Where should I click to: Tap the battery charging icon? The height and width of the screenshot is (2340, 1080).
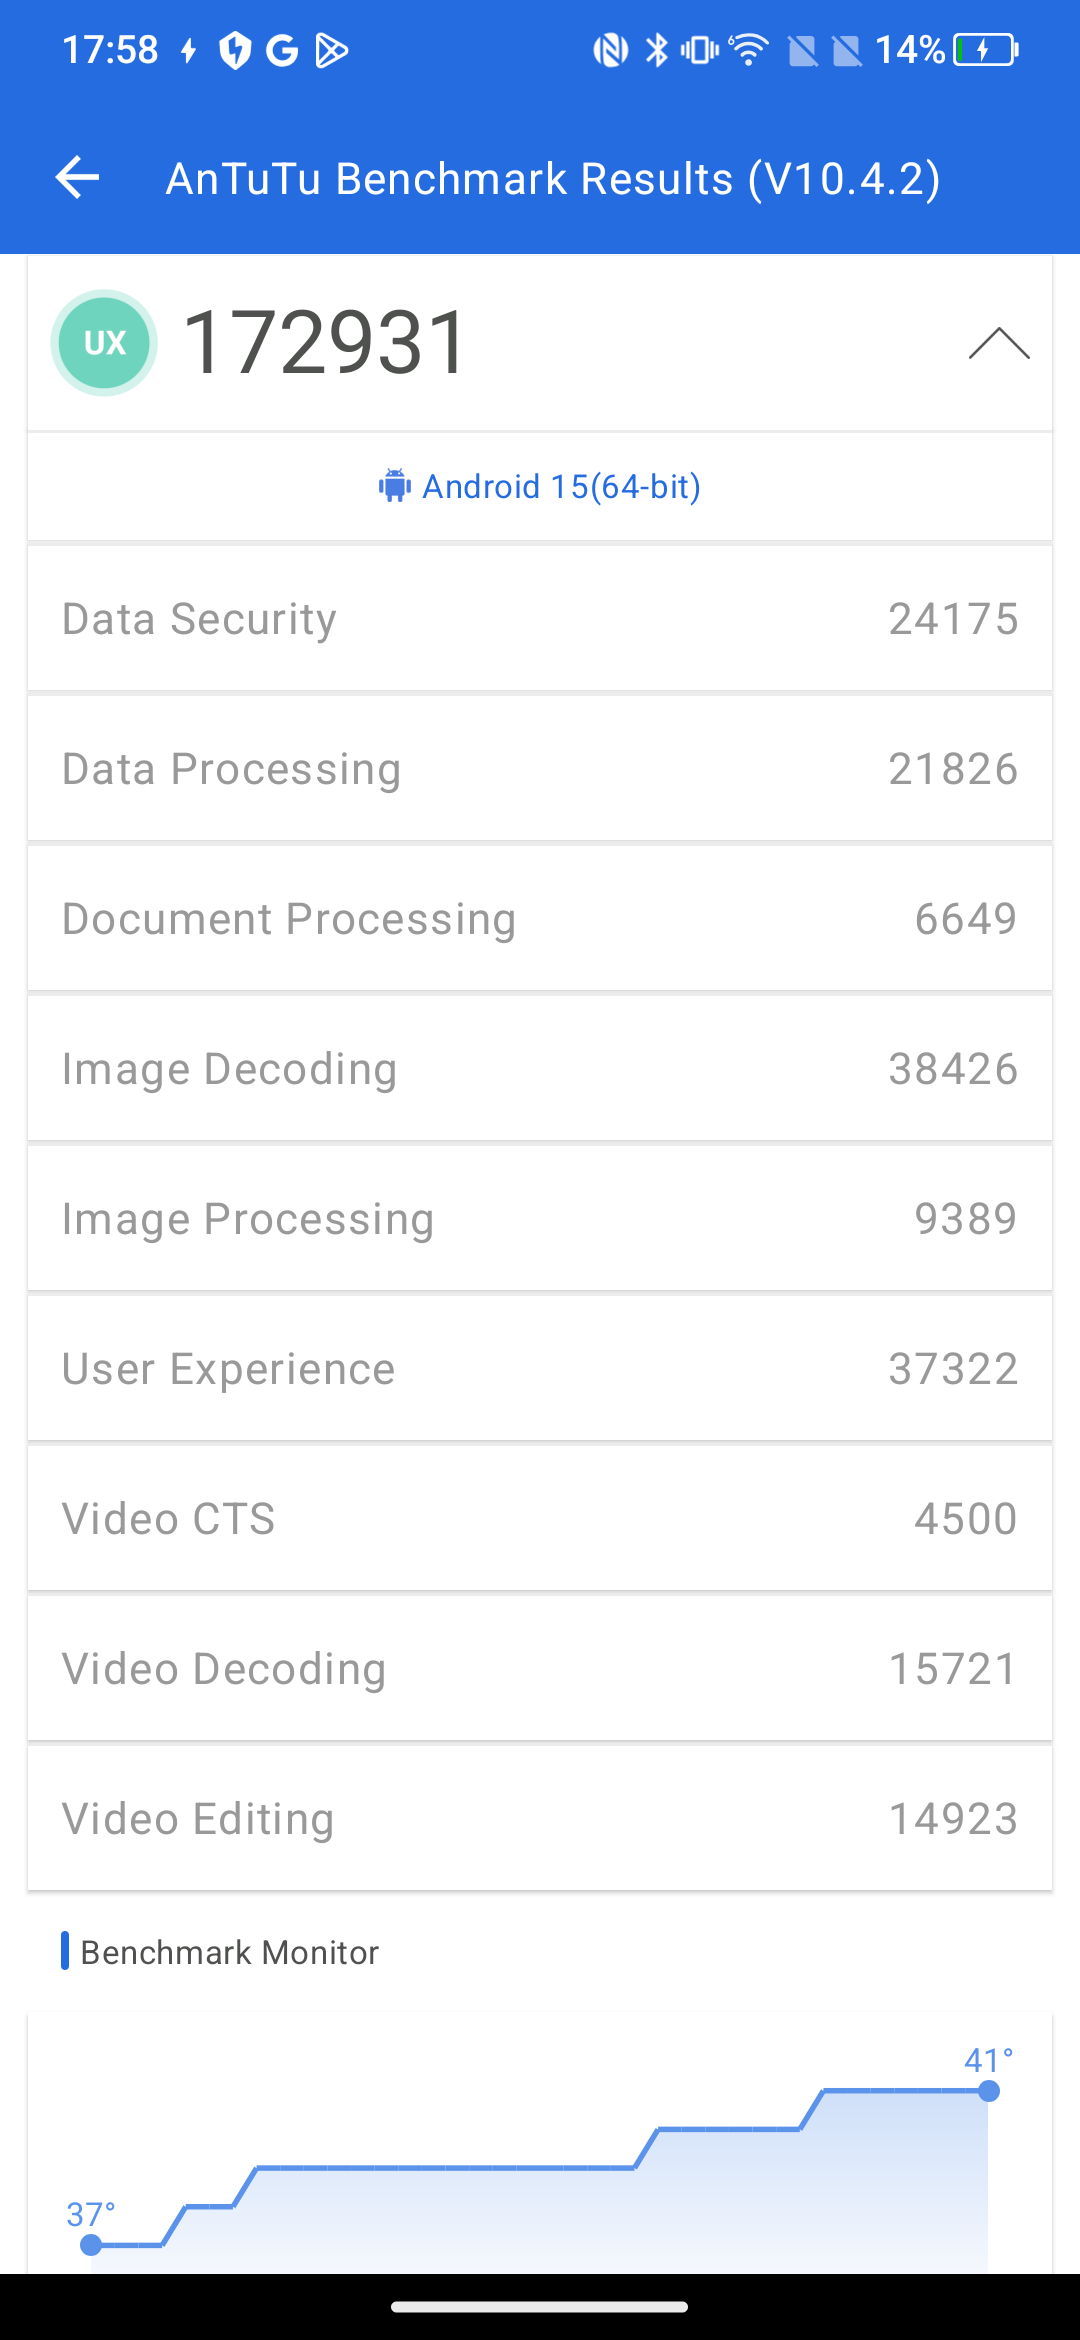click(x=986, y=49)
